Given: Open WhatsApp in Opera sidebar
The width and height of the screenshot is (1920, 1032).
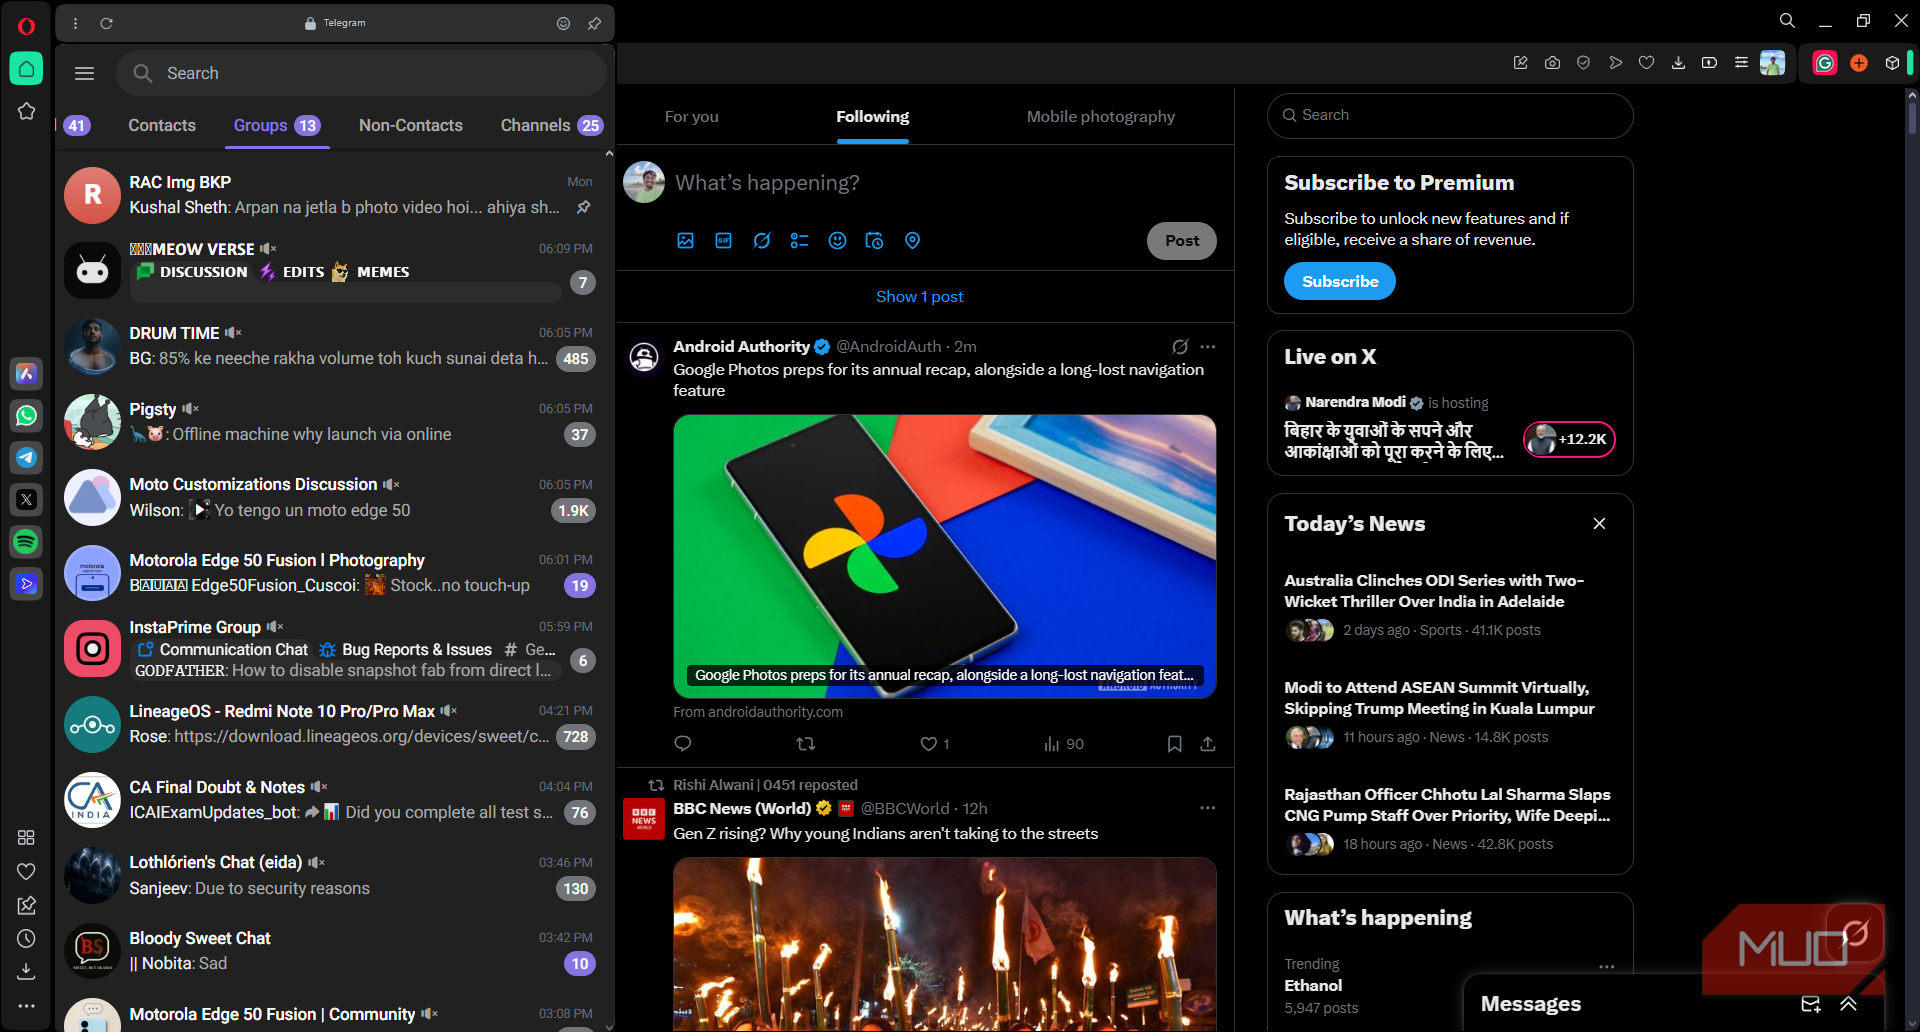Looking at the screenshot, I should pos(26,415).
